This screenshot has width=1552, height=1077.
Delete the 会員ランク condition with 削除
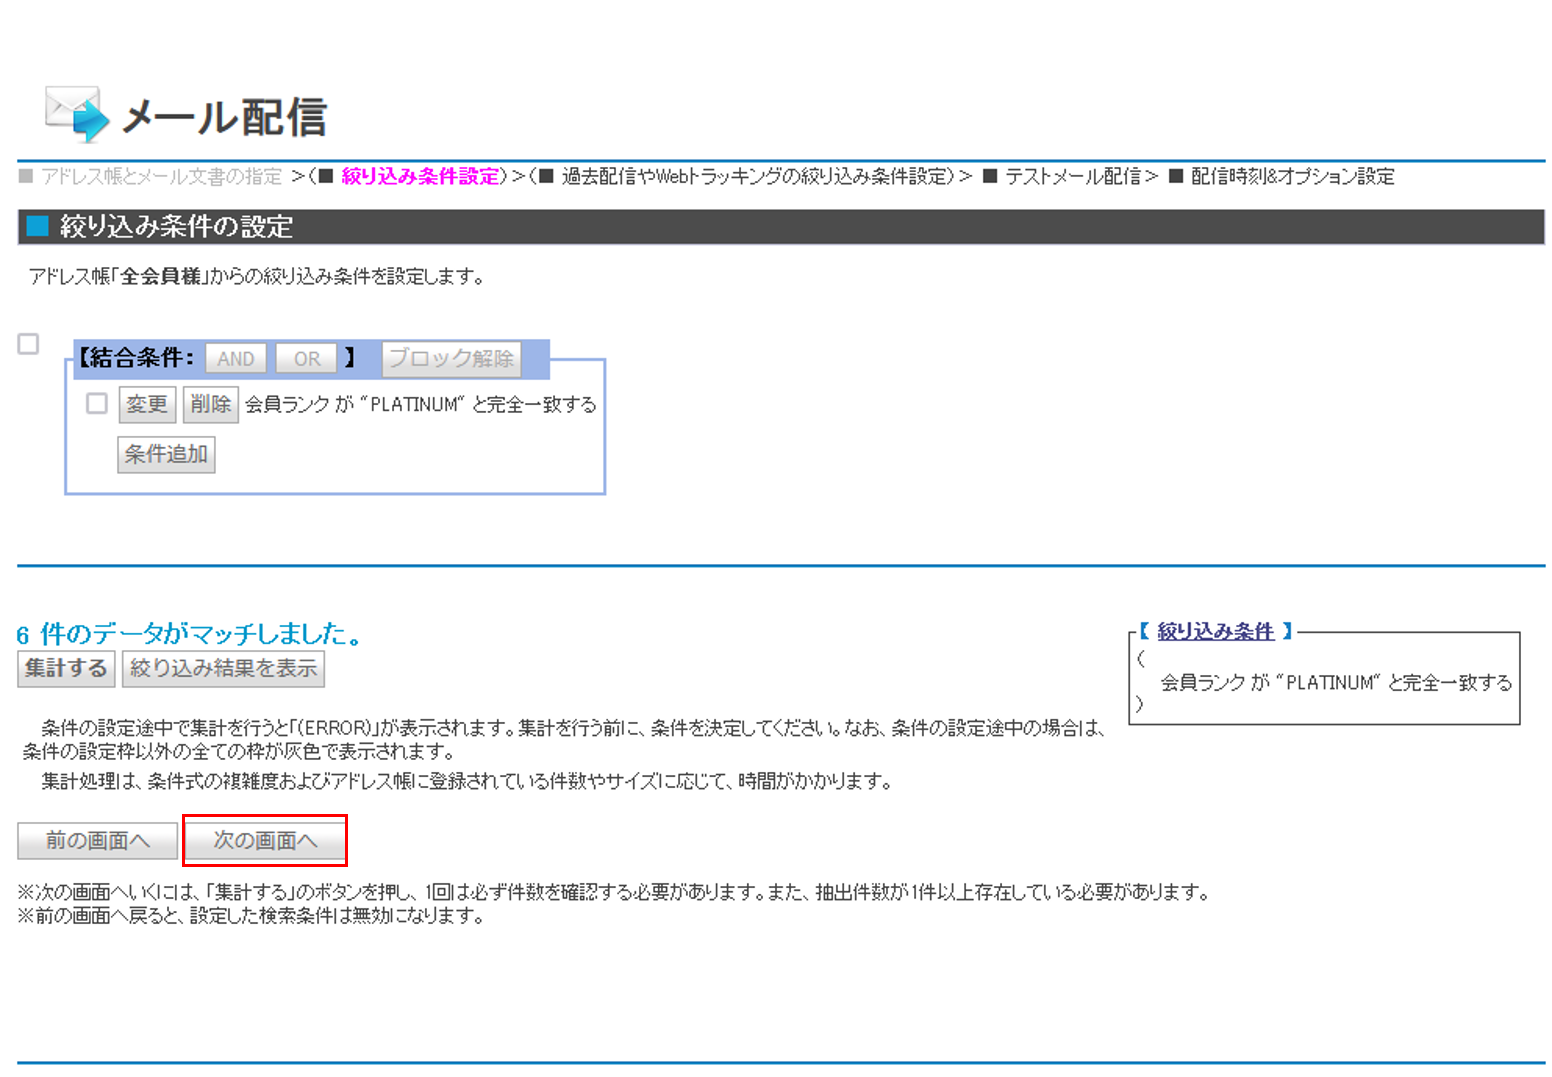click(210, 404)
